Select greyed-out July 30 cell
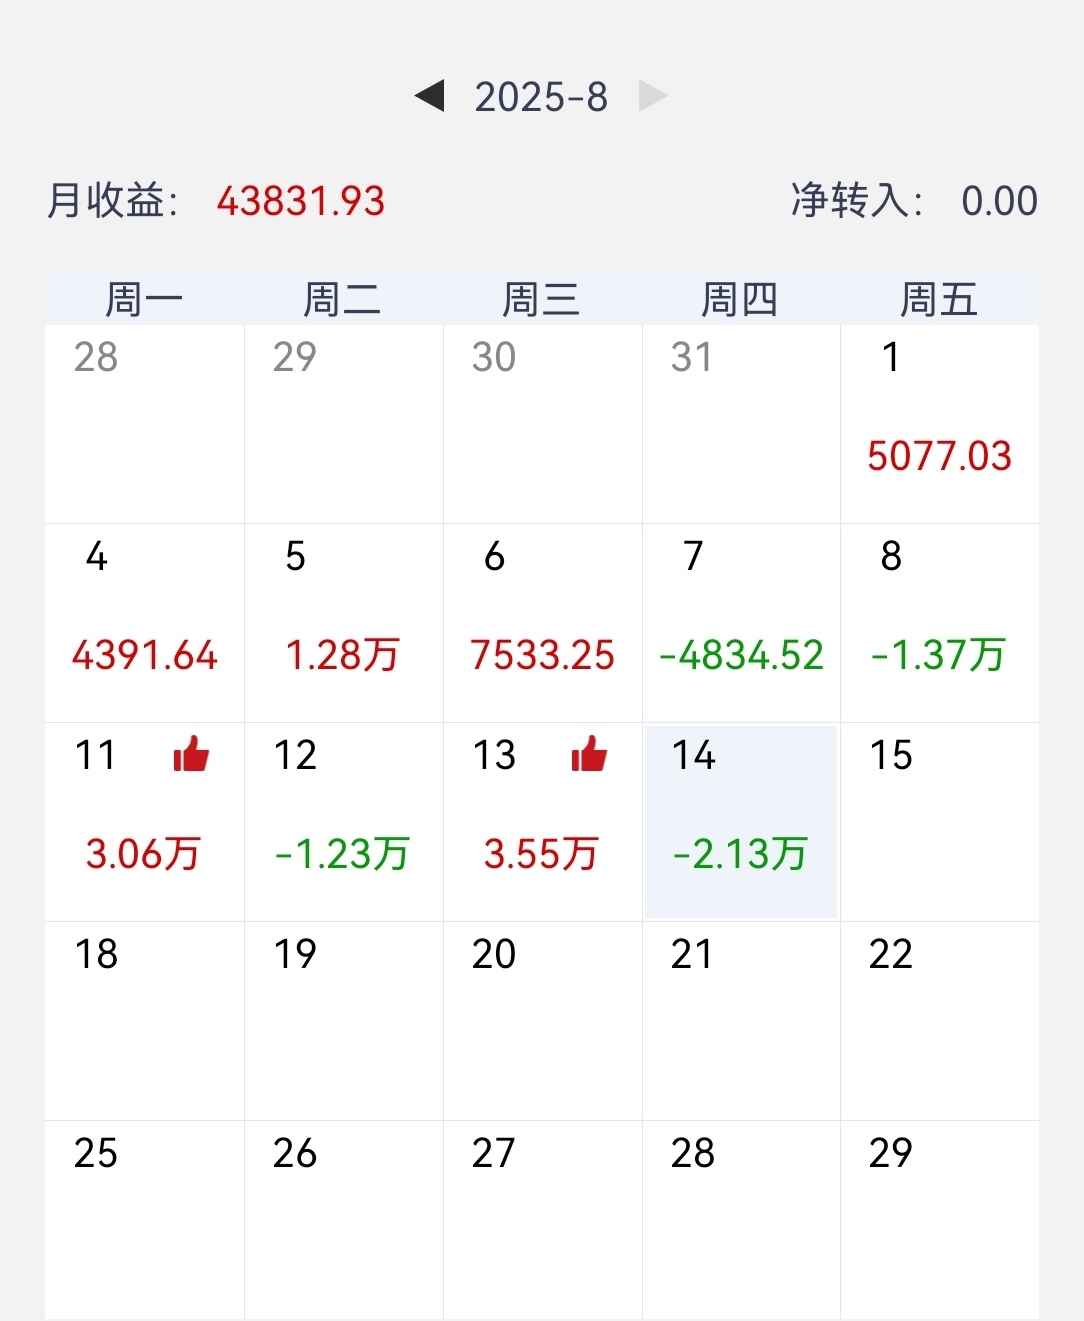Screen dimensions: 1084x1321 [542, 424]
